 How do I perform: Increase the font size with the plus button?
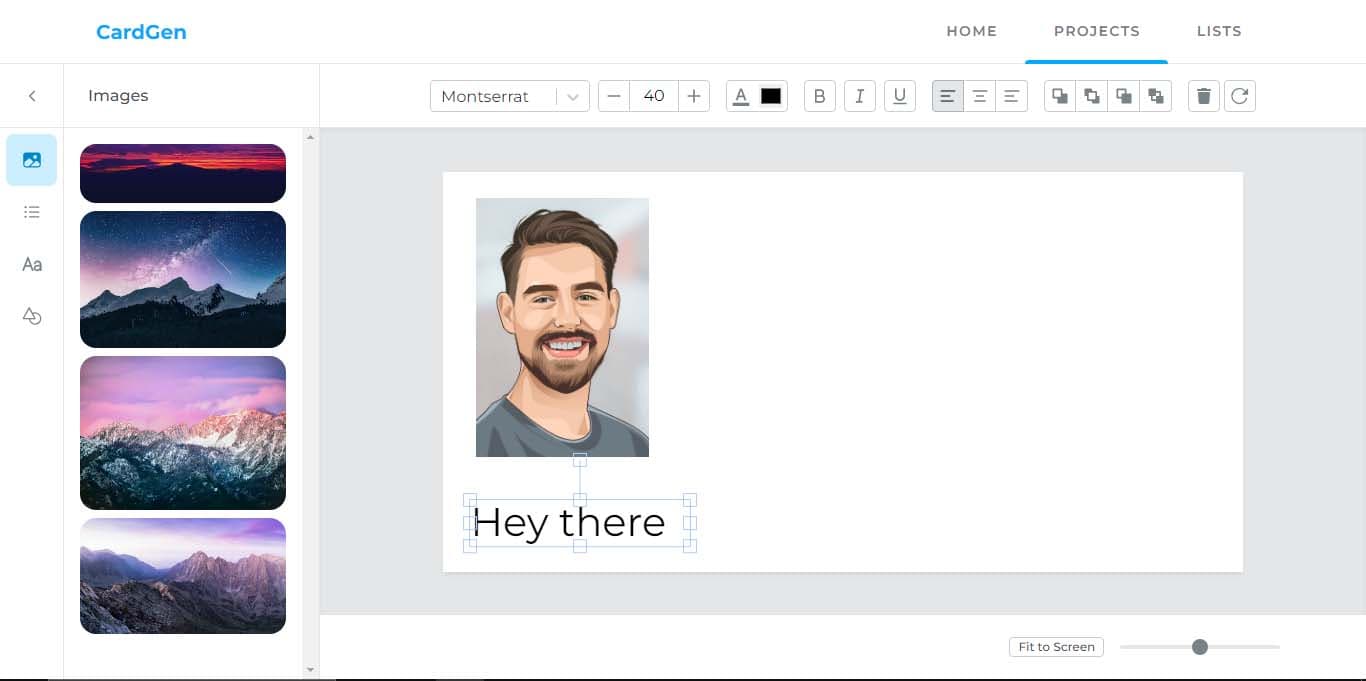[694, 96]
